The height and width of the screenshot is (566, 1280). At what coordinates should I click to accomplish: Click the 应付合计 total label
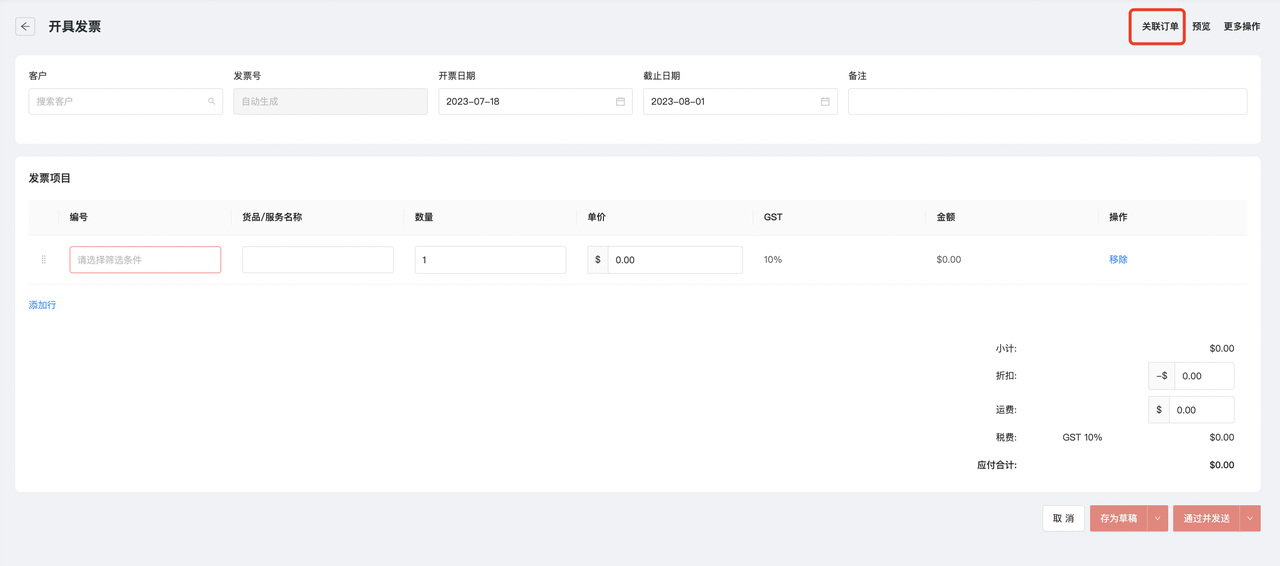tap(997, 465)
